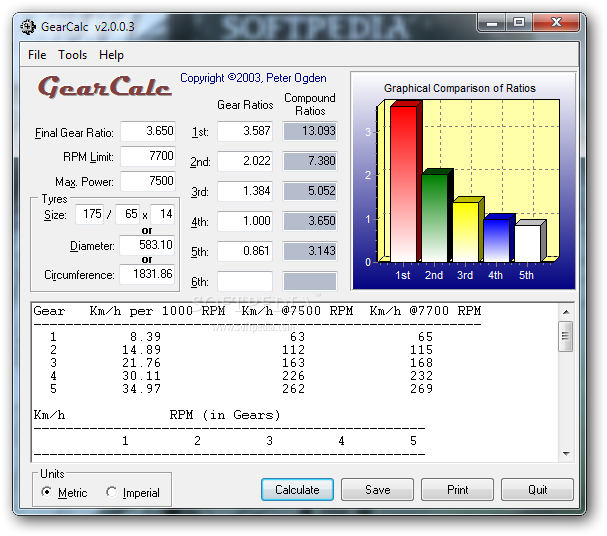Click the green 2nd gear bar in chart
Image resolution: width=607 pixels, height=536 pixels.
[435, 218]
